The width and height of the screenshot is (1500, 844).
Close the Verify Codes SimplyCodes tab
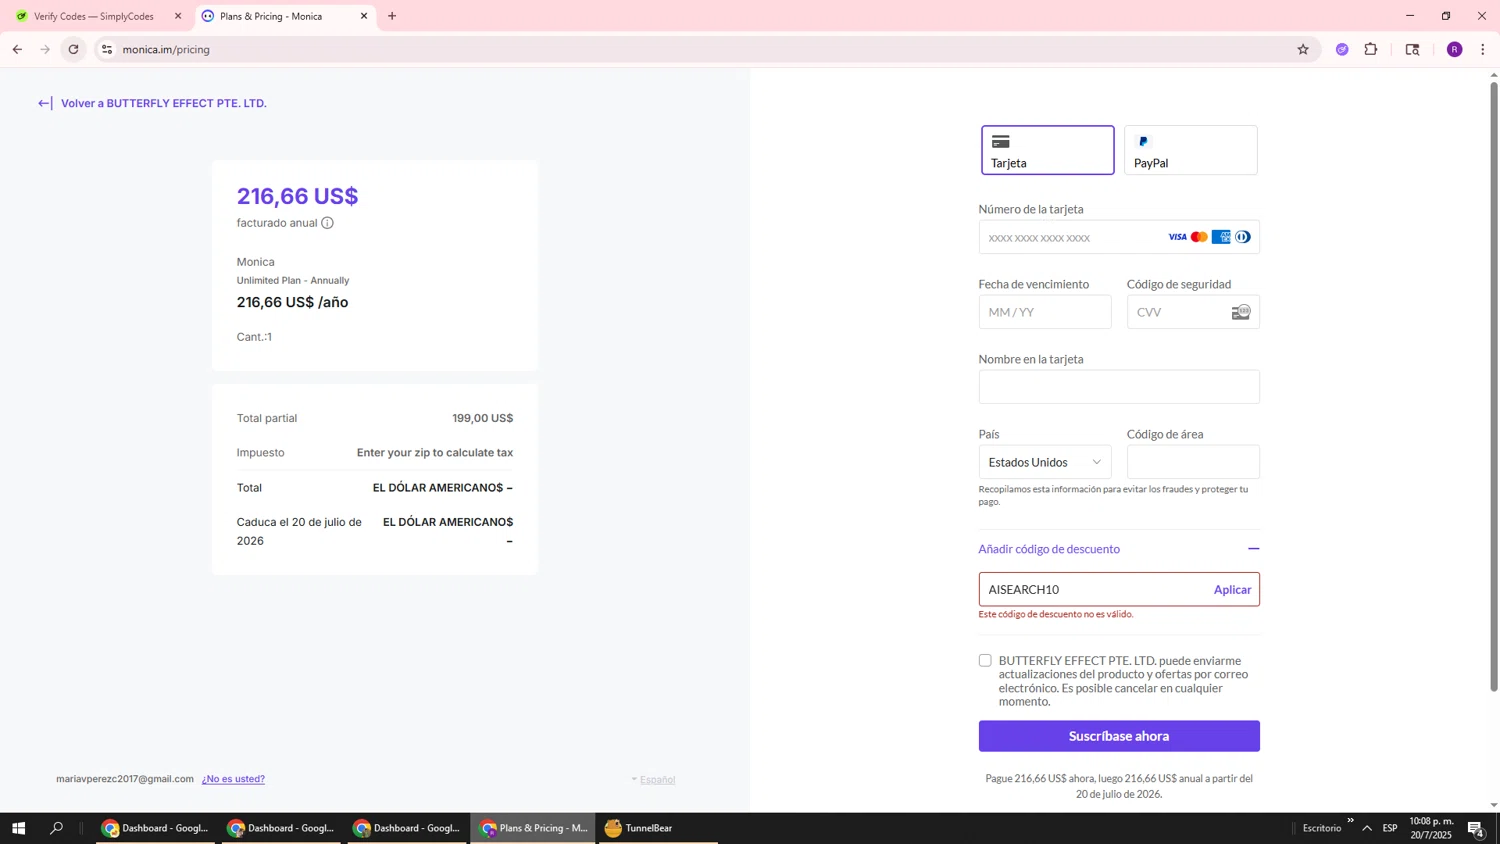(x=178, y=16)
